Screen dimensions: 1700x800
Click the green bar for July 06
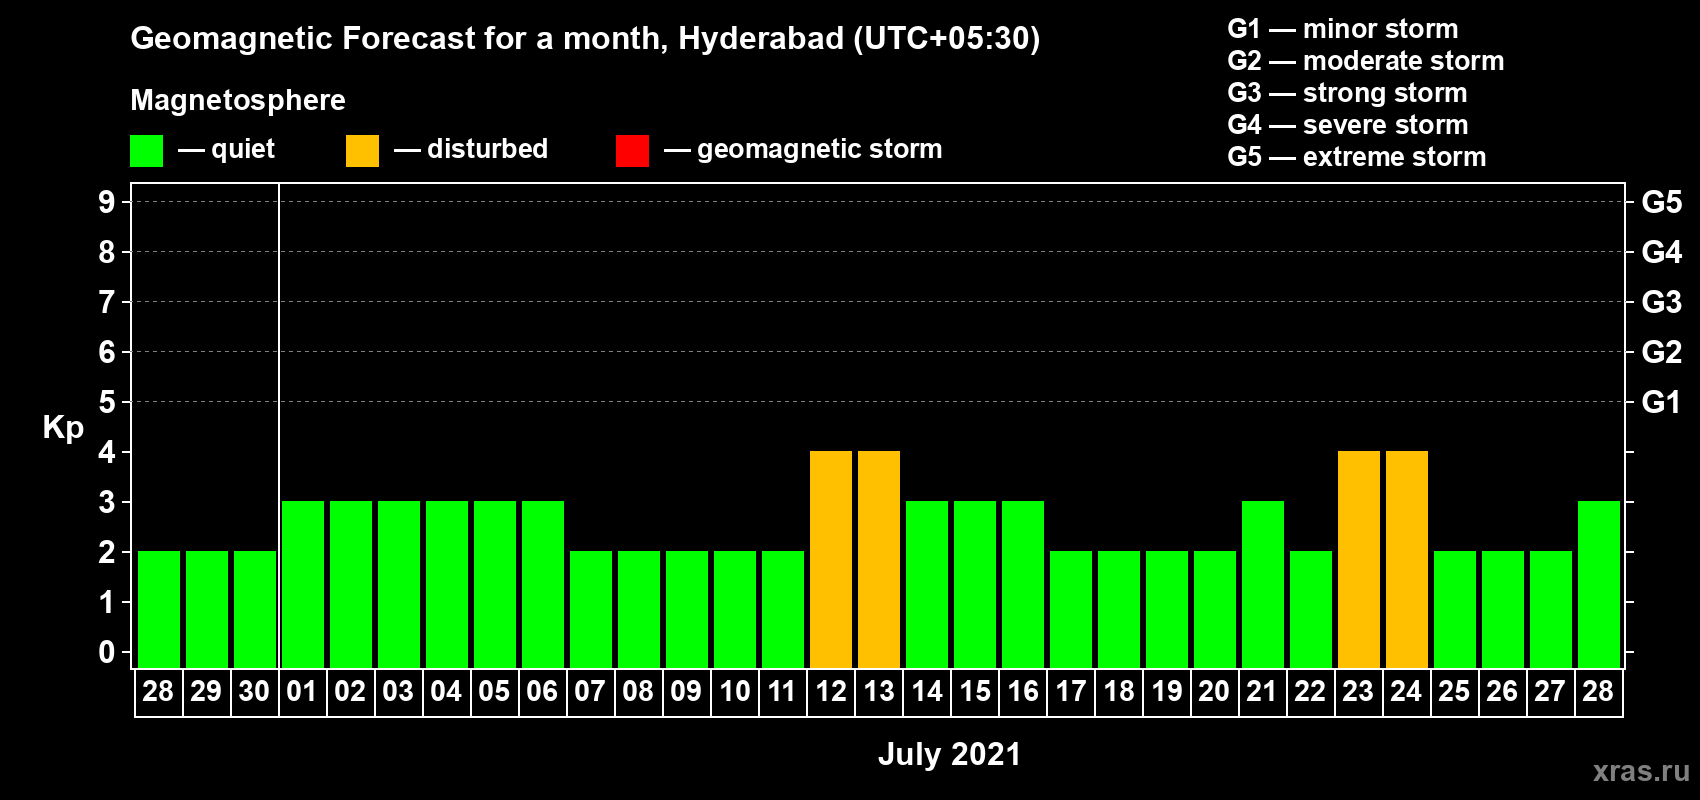click(543, 584)
